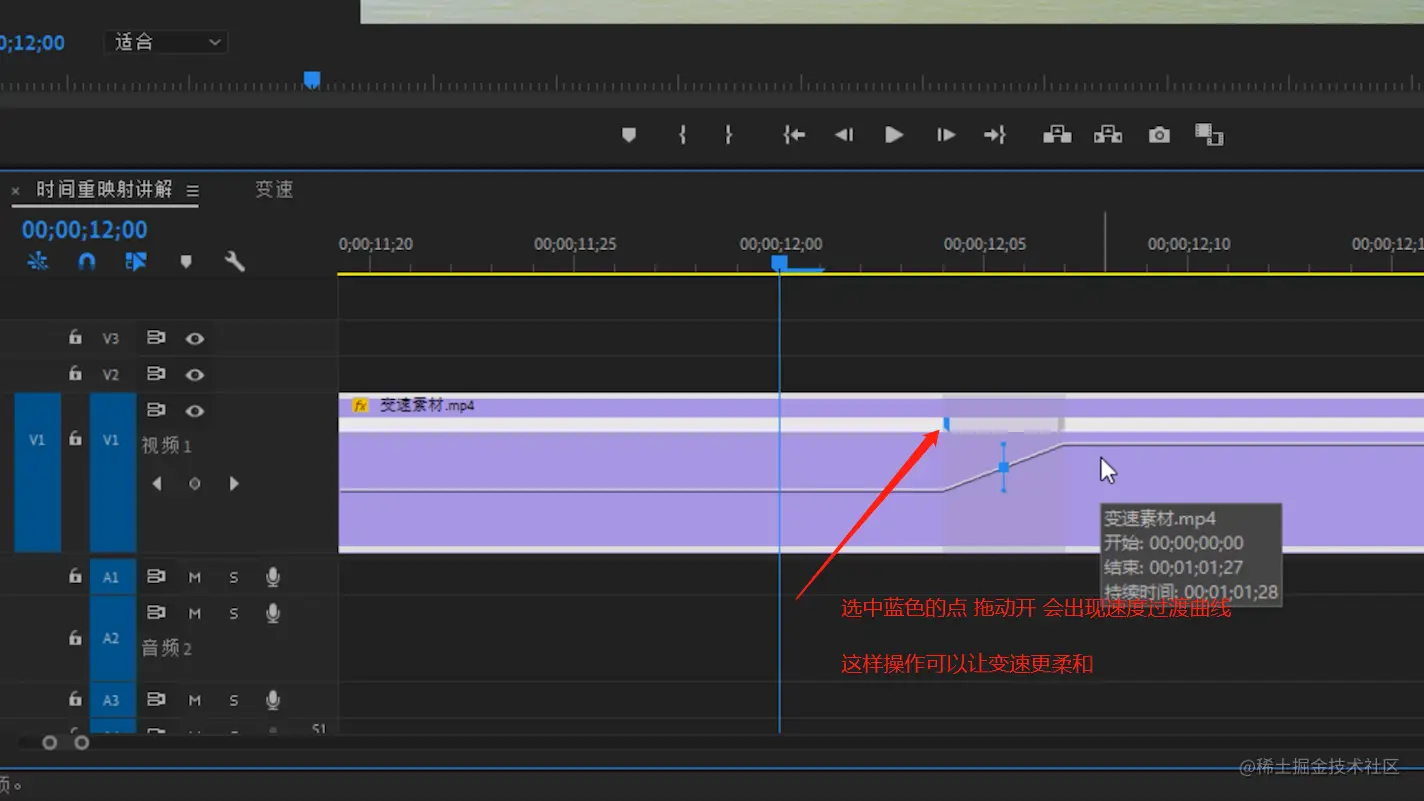
Task: Set the Mark Out point
Action: click(x=729, y=135)
